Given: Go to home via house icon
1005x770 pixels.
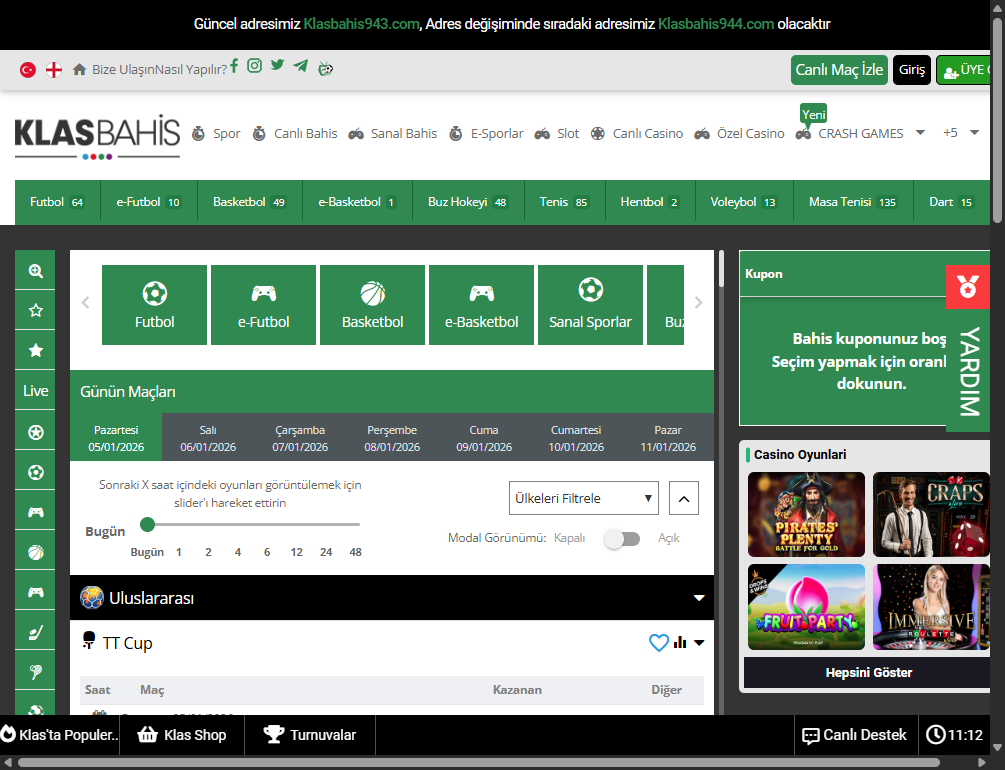Looking at the screenshot, I should 79,69.
